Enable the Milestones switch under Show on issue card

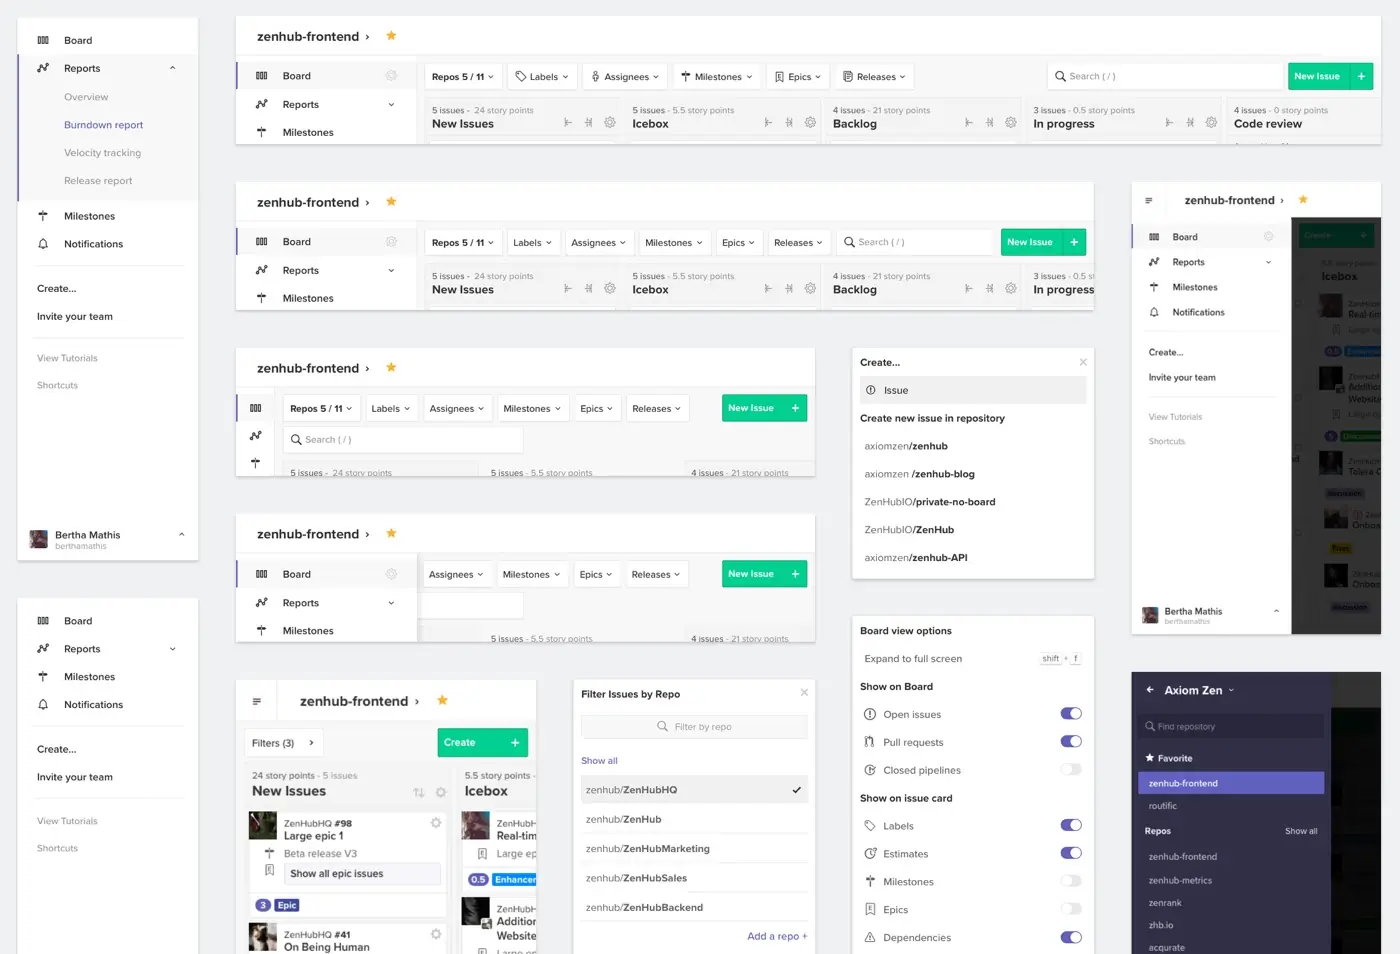pos(1071,882)
